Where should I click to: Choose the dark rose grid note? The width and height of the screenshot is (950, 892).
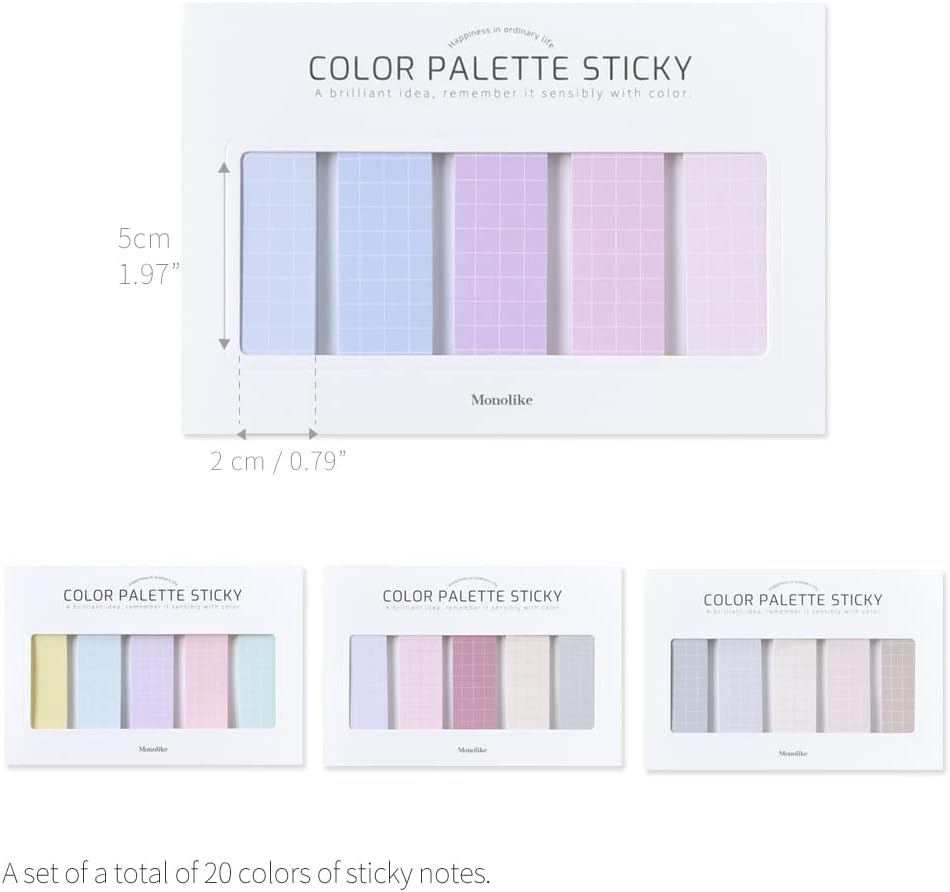point(471,681)
